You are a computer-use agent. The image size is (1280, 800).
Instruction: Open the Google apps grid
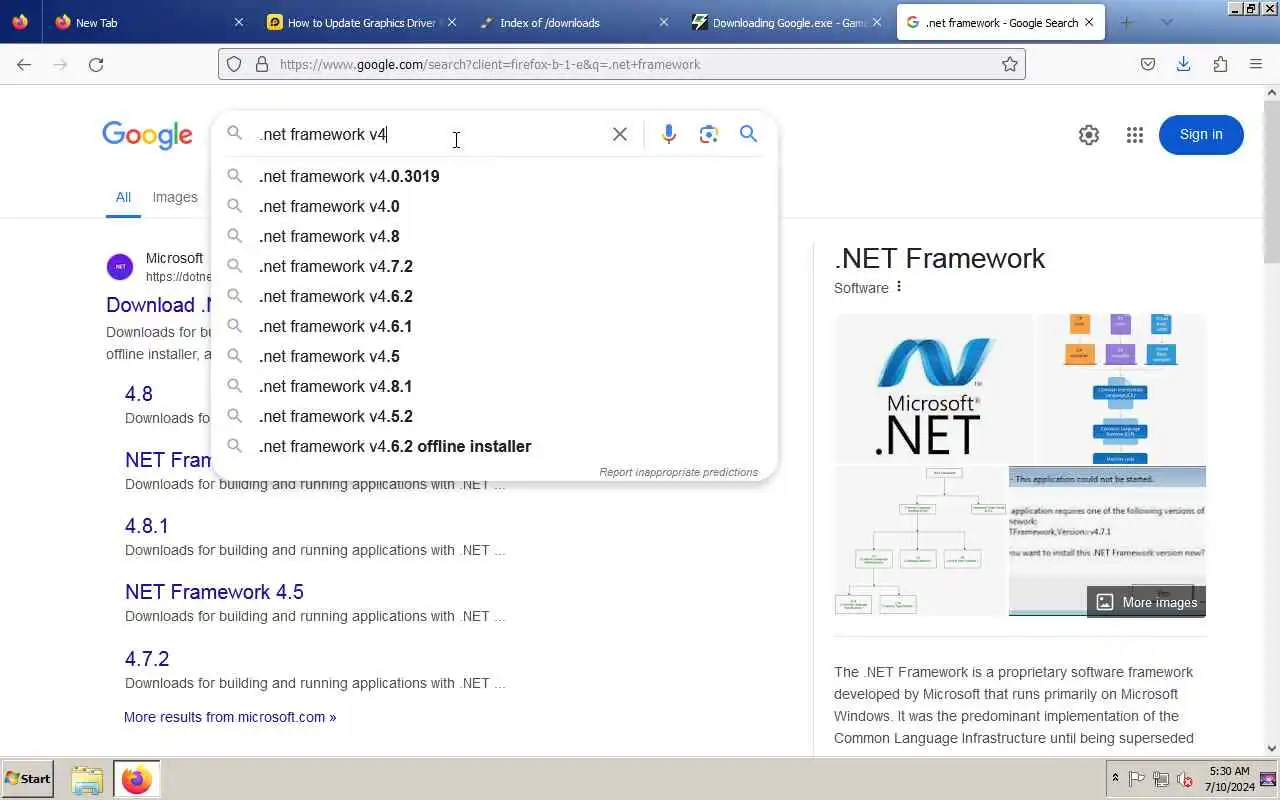pyautogui.click(x=1134, y=135)
